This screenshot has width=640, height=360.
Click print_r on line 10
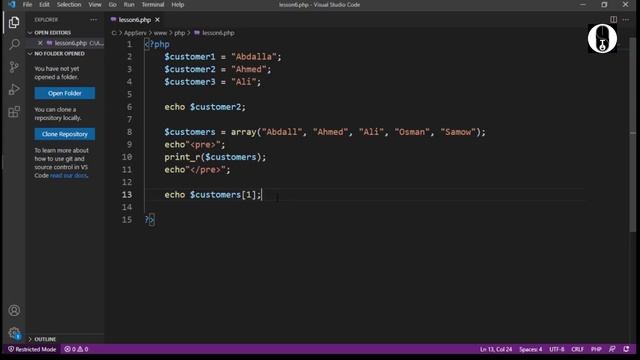(182, 157)
